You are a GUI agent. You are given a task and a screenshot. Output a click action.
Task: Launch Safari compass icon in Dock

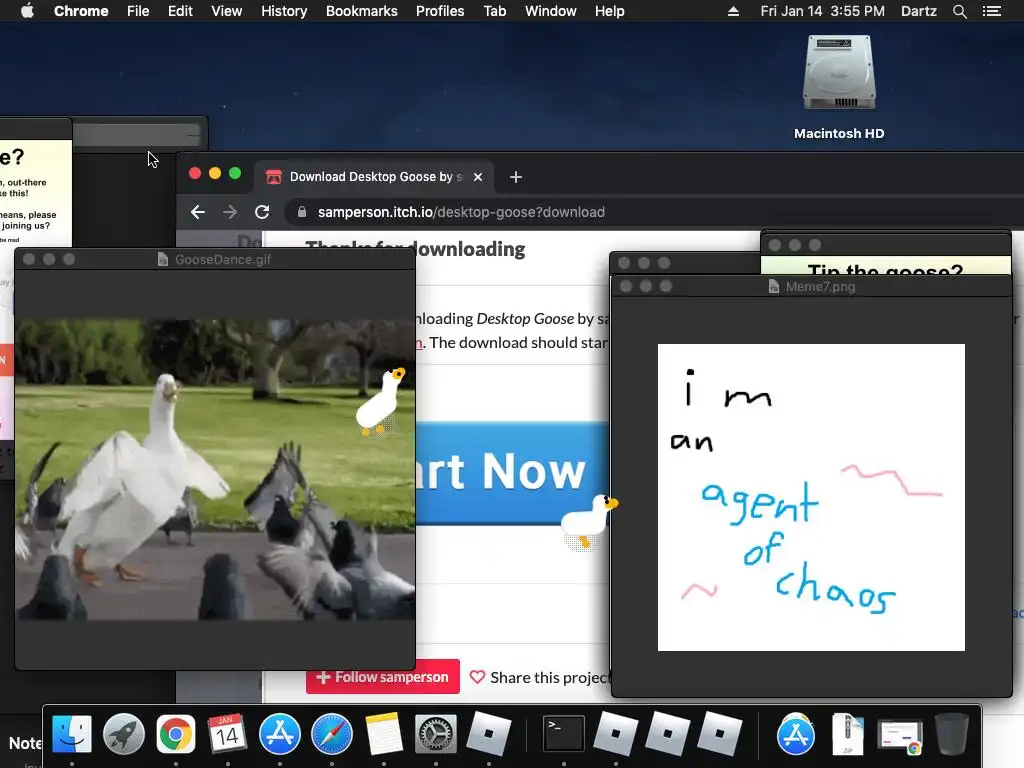332,734
